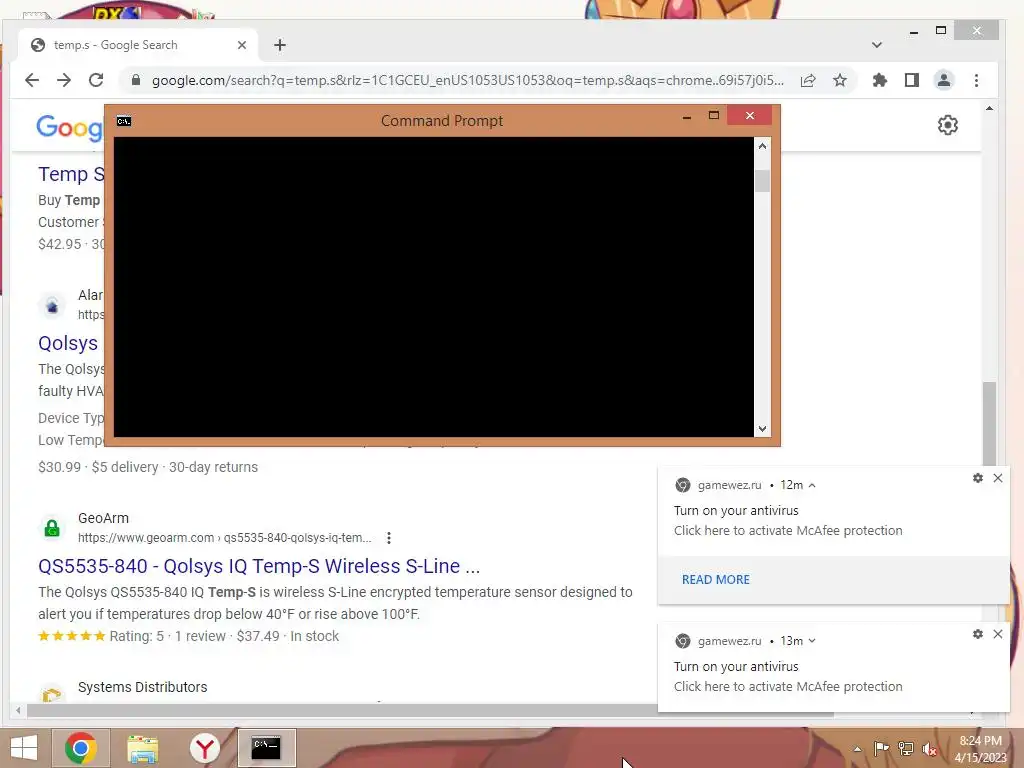Open Chrome from the taskbar
The height and width of the screenshot is (768, 1024).
pyautogui.click(x=80, y=748)
